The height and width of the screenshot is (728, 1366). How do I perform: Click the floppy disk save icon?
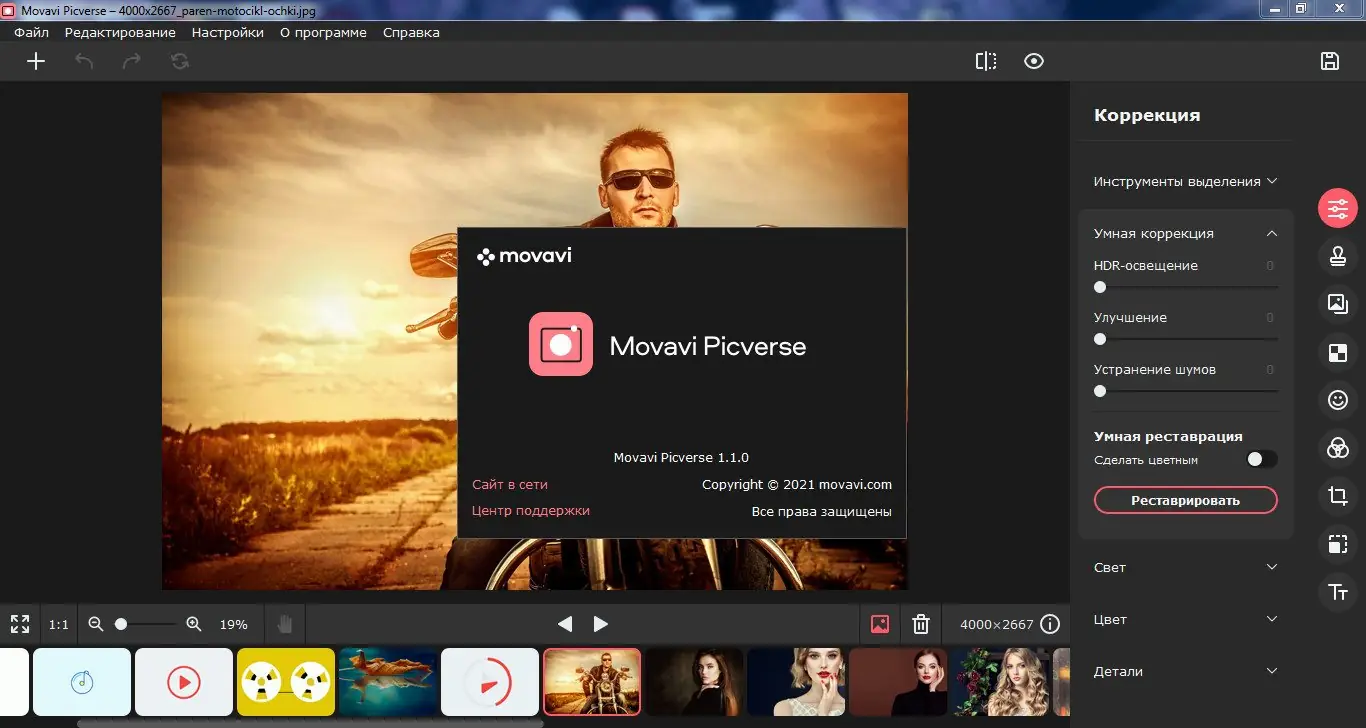click(1330, 61)
